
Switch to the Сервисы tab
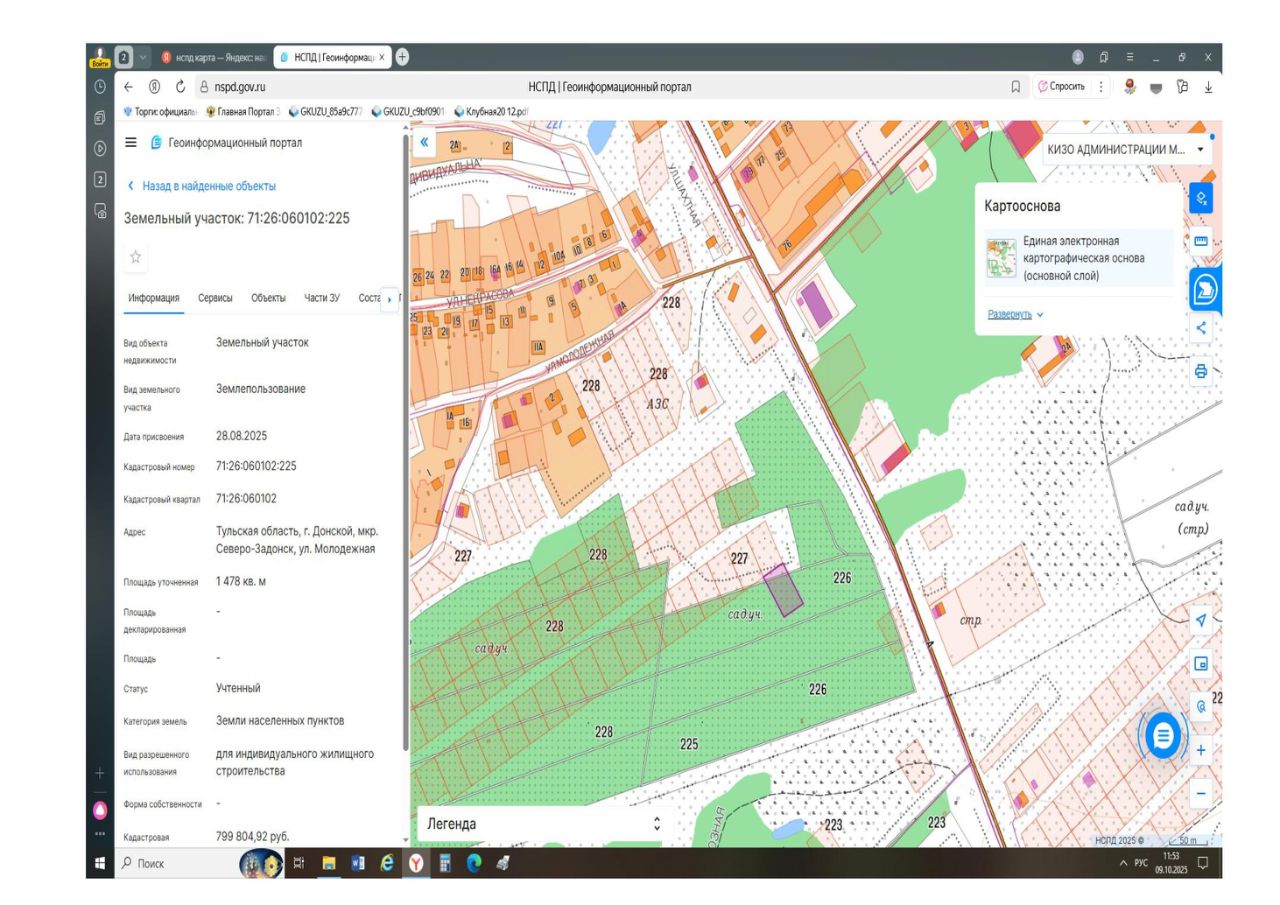click(x=215, y=298)
